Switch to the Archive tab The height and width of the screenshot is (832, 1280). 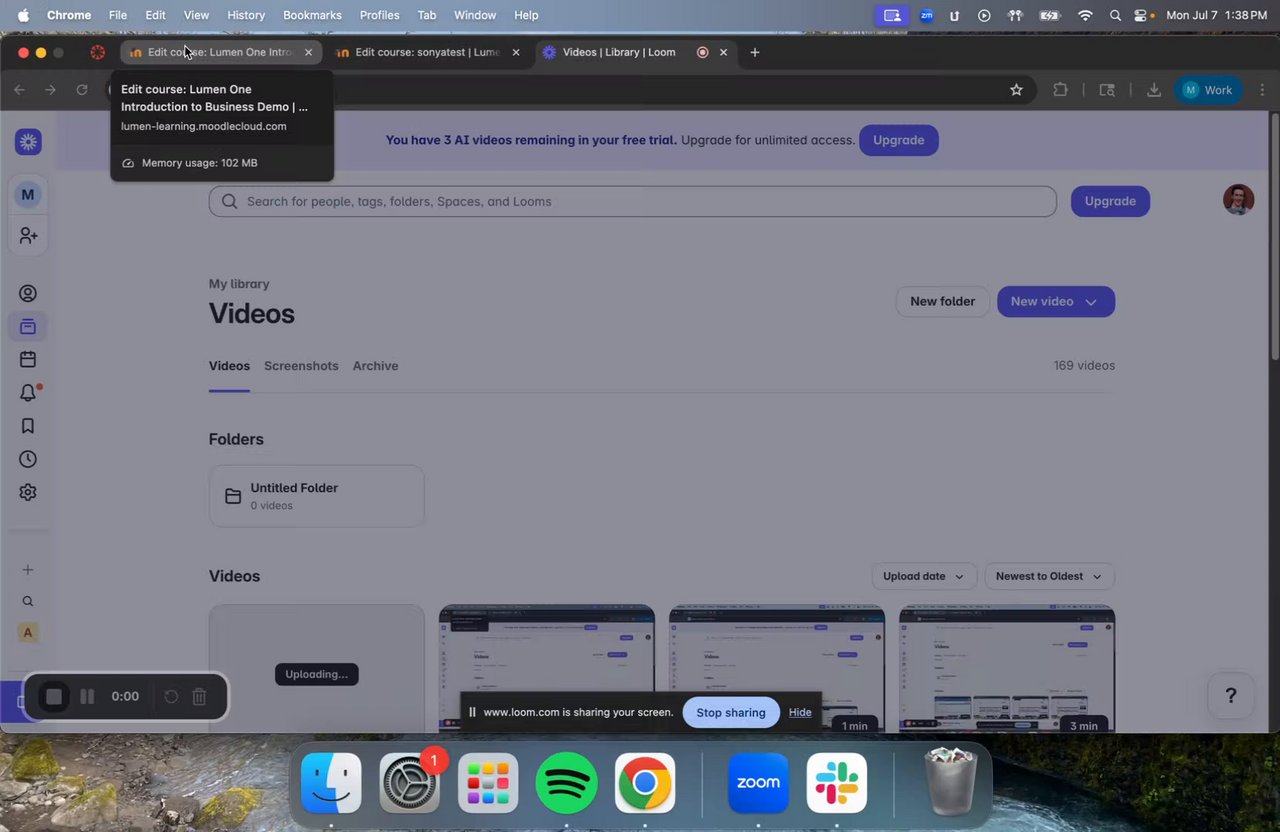click(375, 366)
